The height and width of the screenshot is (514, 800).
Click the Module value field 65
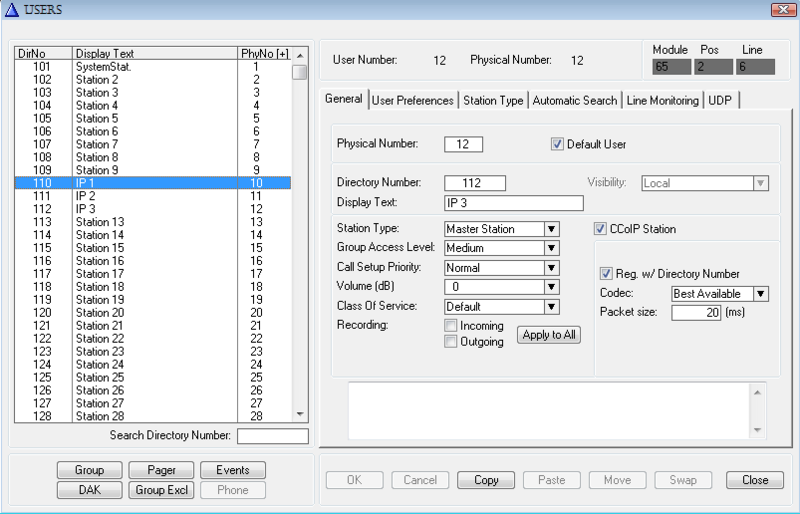pyautogui.click(x=671, y=67)
